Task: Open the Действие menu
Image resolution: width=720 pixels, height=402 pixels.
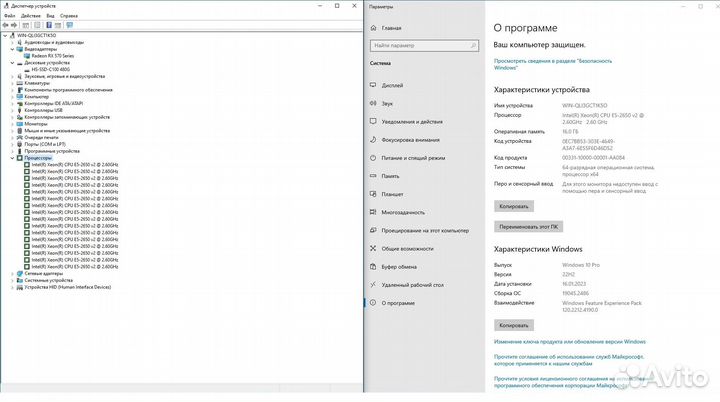Action: click(31, 16)
